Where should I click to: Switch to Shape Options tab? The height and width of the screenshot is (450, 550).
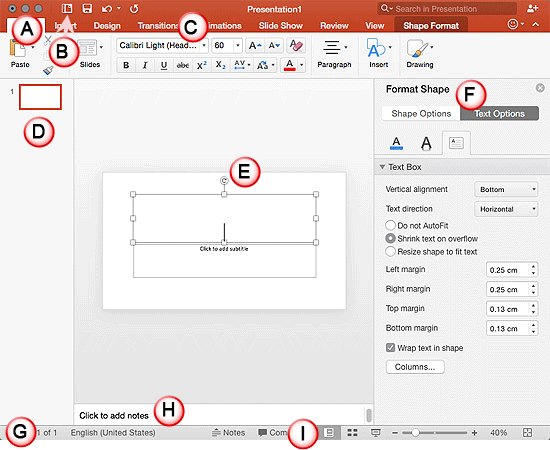(x=421, y=114)
